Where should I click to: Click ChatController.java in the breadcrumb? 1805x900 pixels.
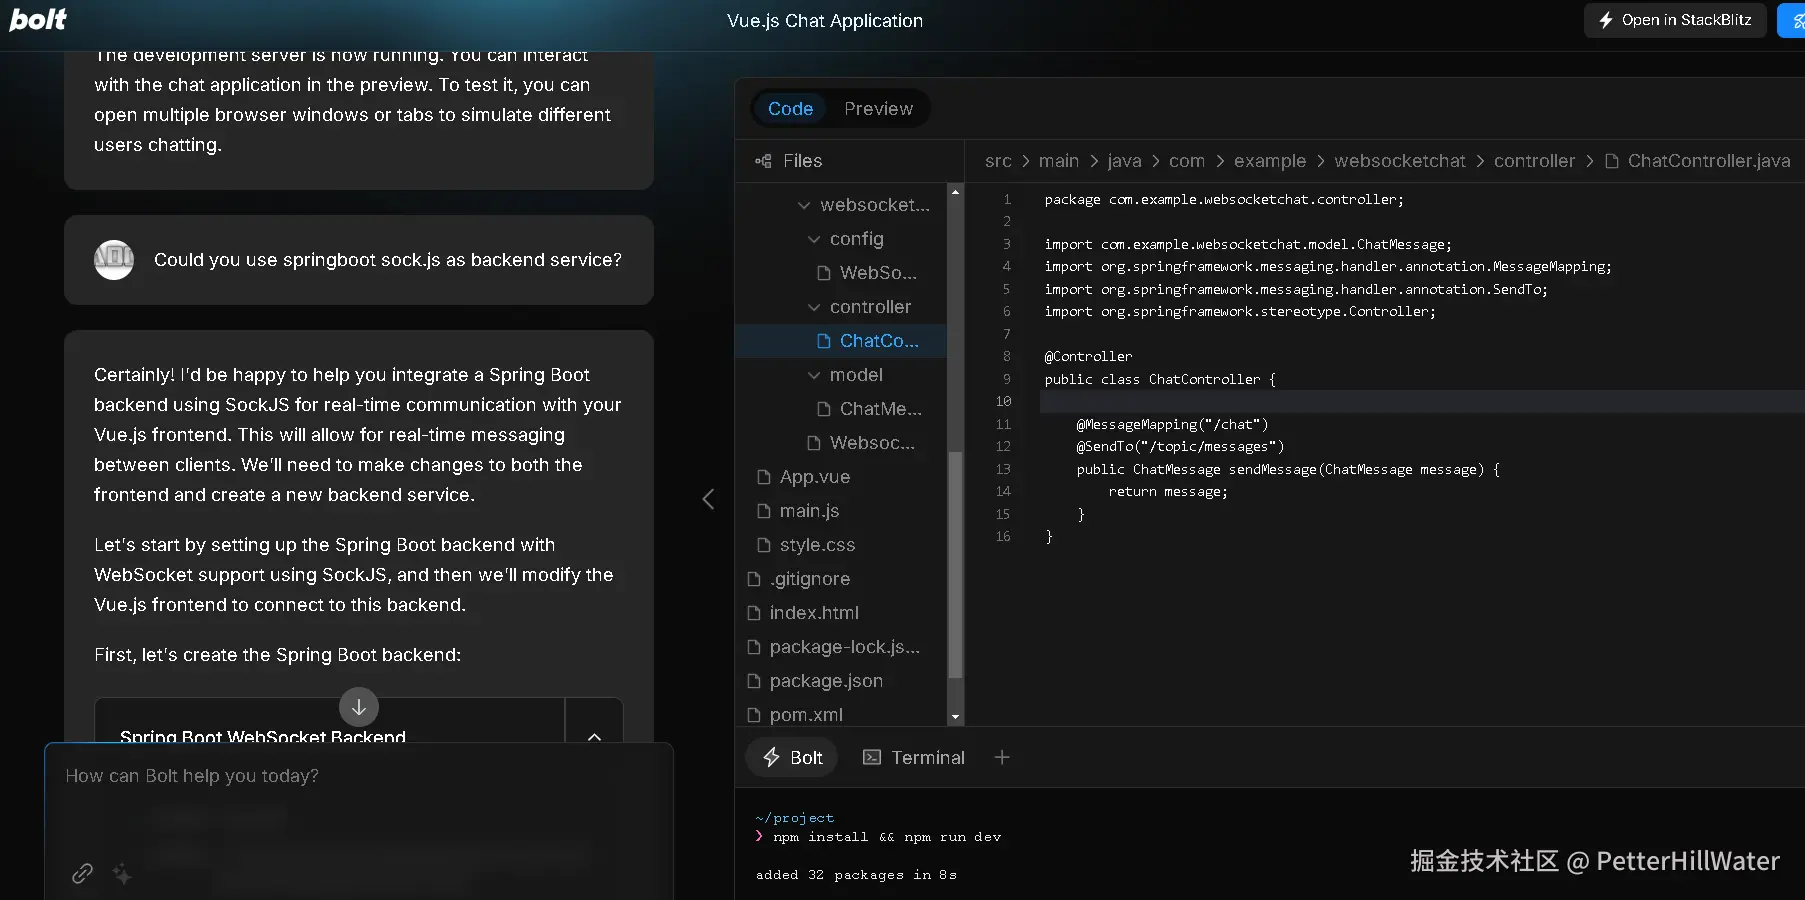tap(1709, 161)
